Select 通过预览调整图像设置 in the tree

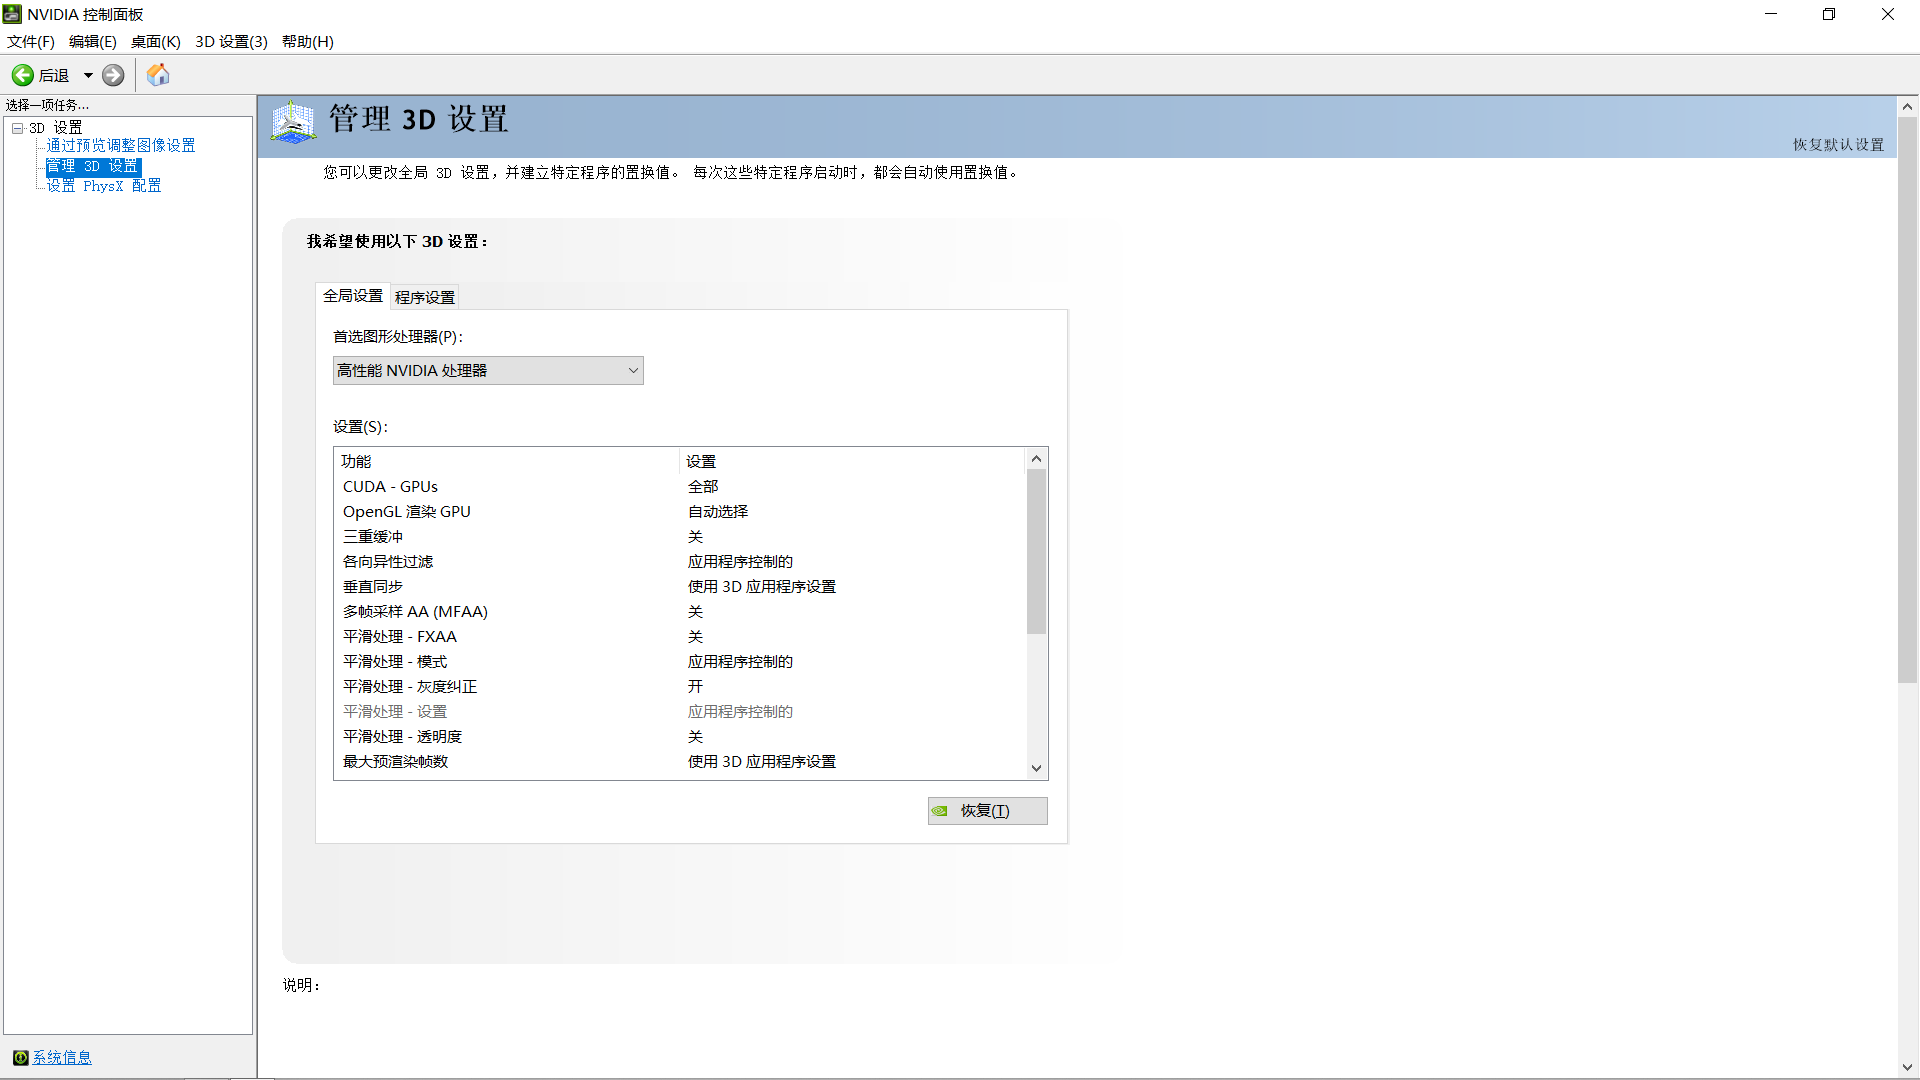(x=121, y=146)
